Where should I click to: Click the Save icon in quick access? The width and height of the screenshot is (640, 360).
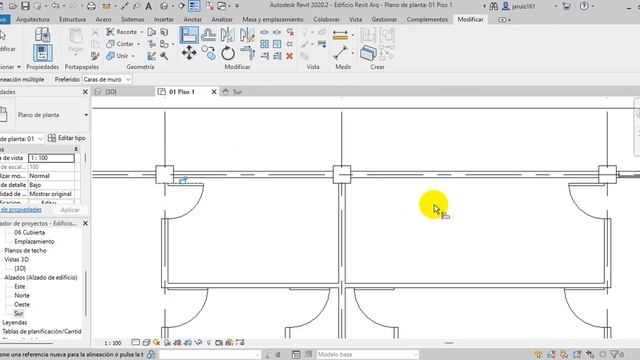[25, 6]
